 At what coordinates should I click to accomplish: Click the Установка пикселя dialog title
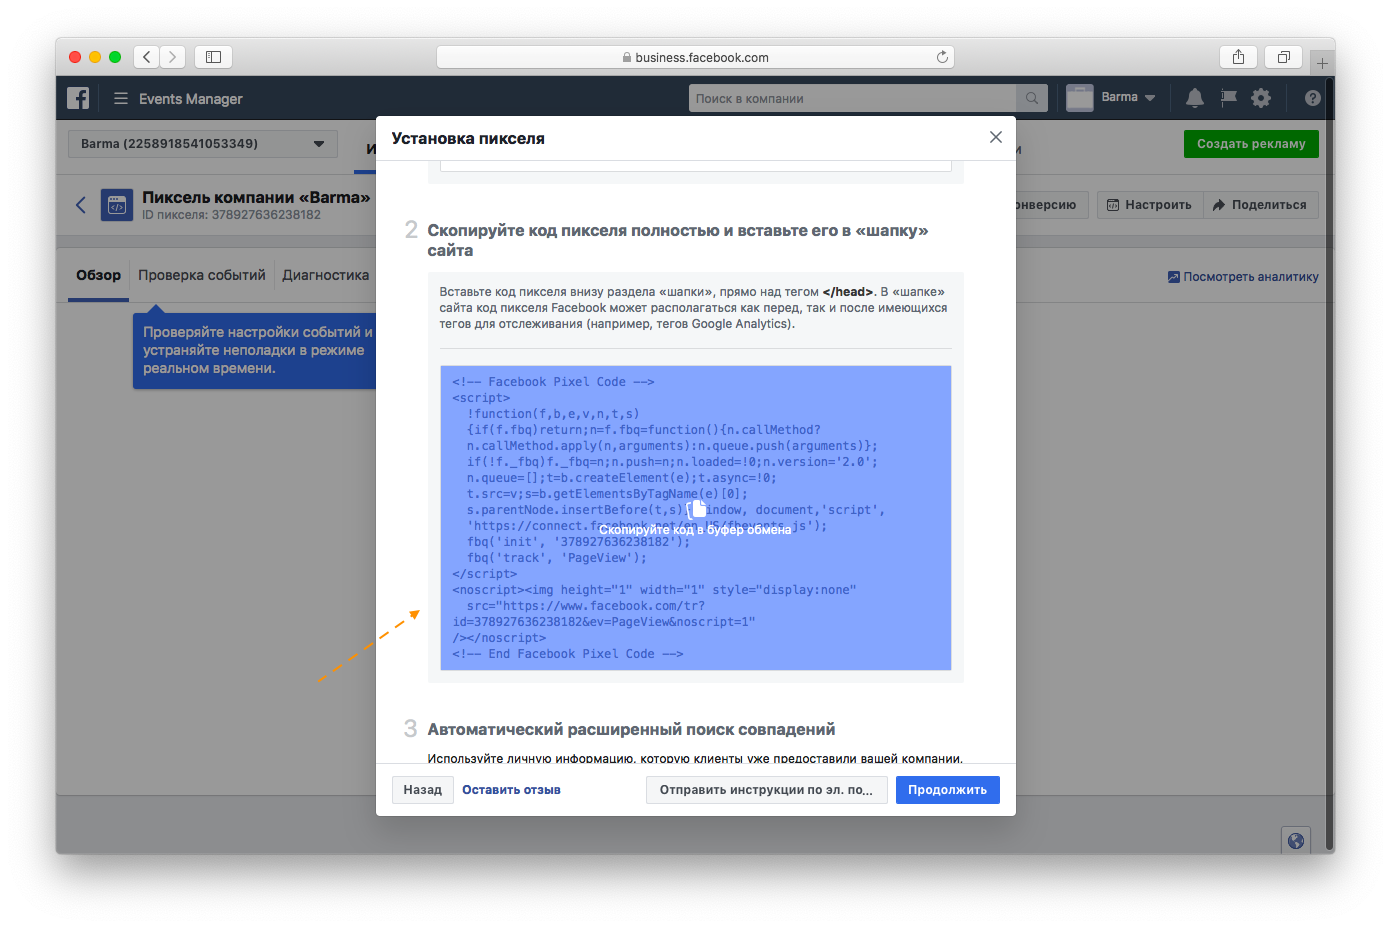click(468, 138)
